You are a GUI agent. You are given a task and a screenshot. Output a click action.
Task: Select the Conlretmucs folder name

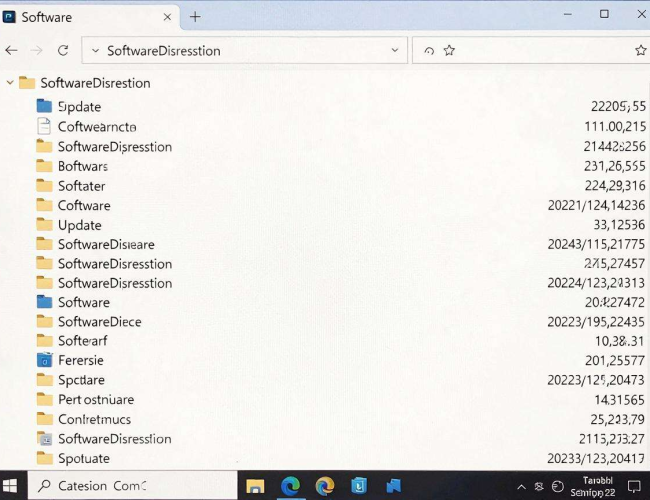95,419
